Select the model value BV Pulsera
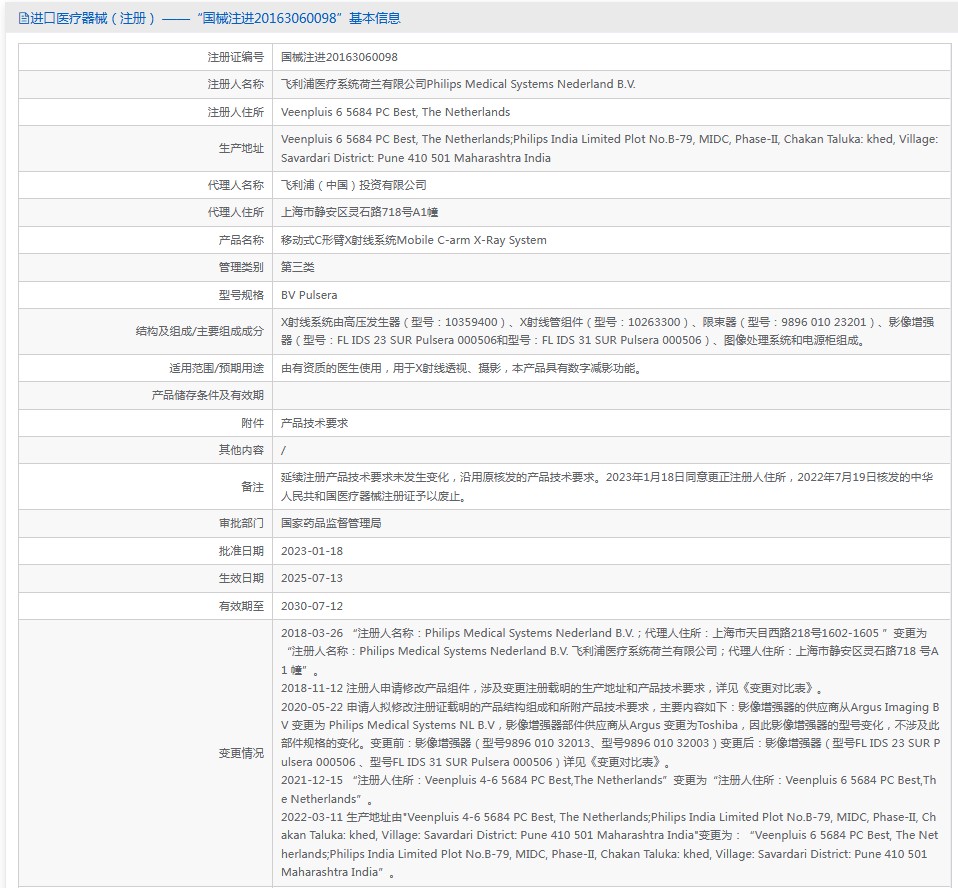958x888 pixels. (309, 295)
